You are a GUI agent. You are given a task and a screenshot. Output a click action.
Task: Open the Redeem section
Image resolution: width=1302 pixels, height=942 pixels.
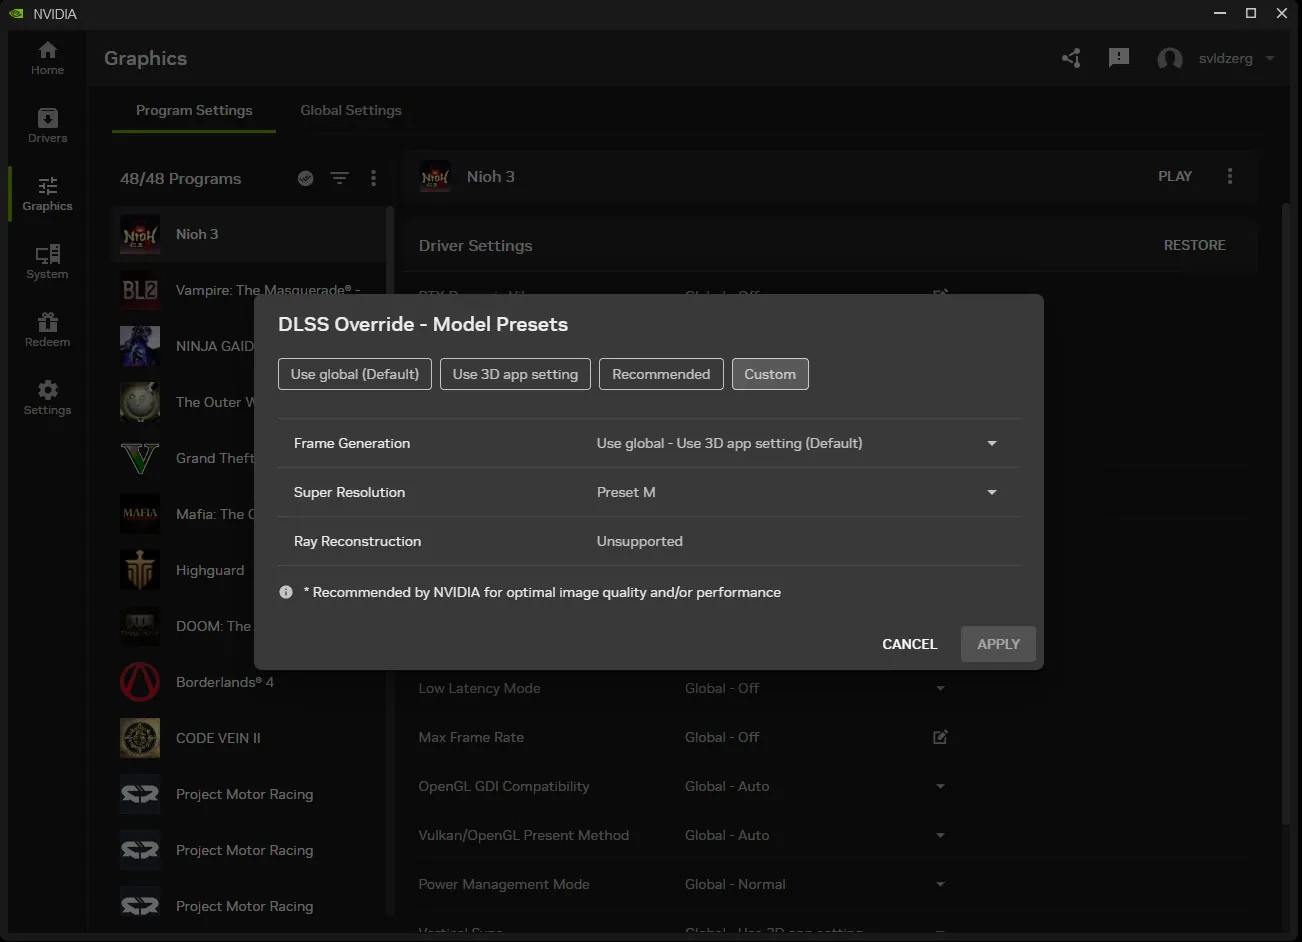pos(47,330)
